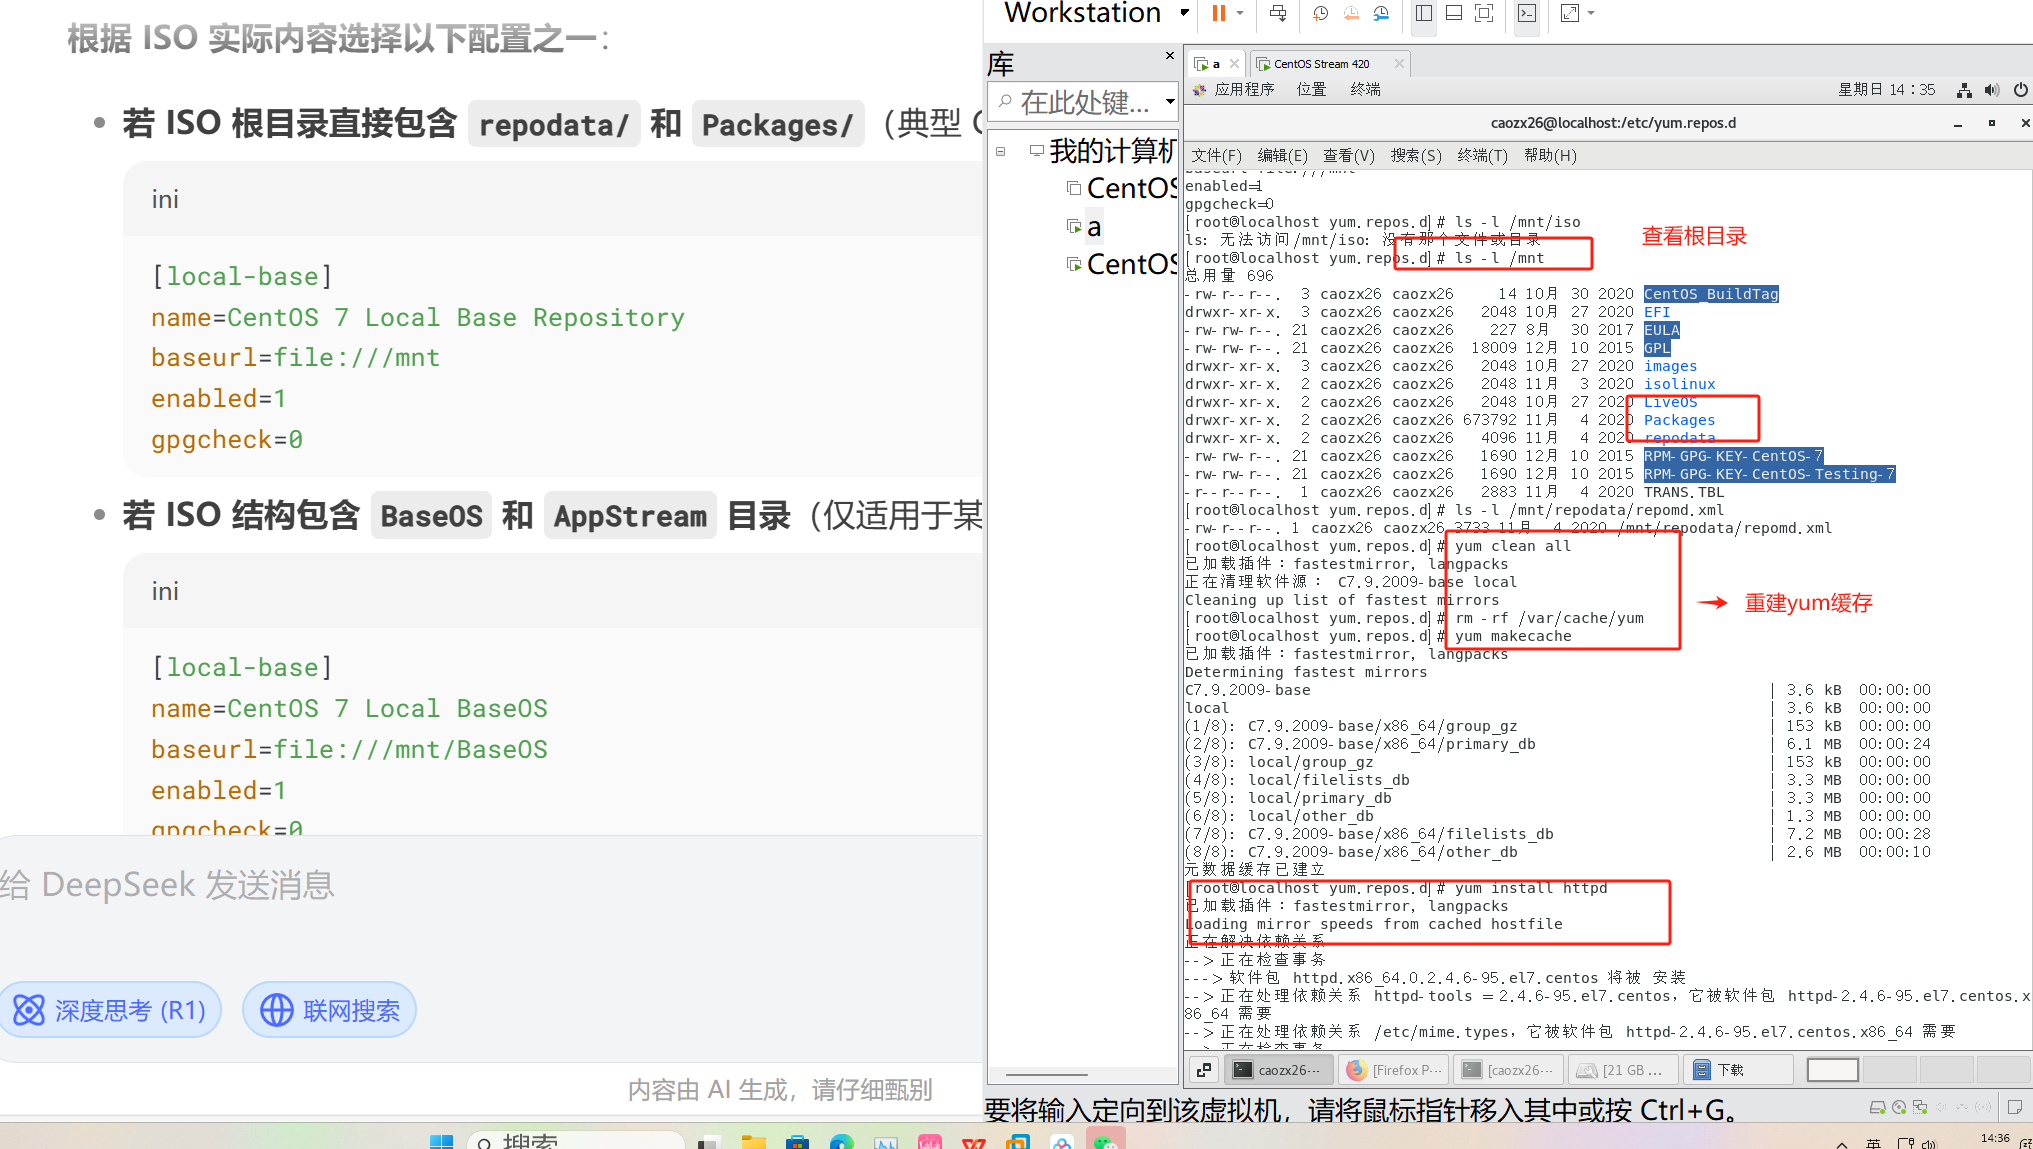Toggle the library sidebar view button
The image size is (2033, 1149).
tap(1424, 13)
